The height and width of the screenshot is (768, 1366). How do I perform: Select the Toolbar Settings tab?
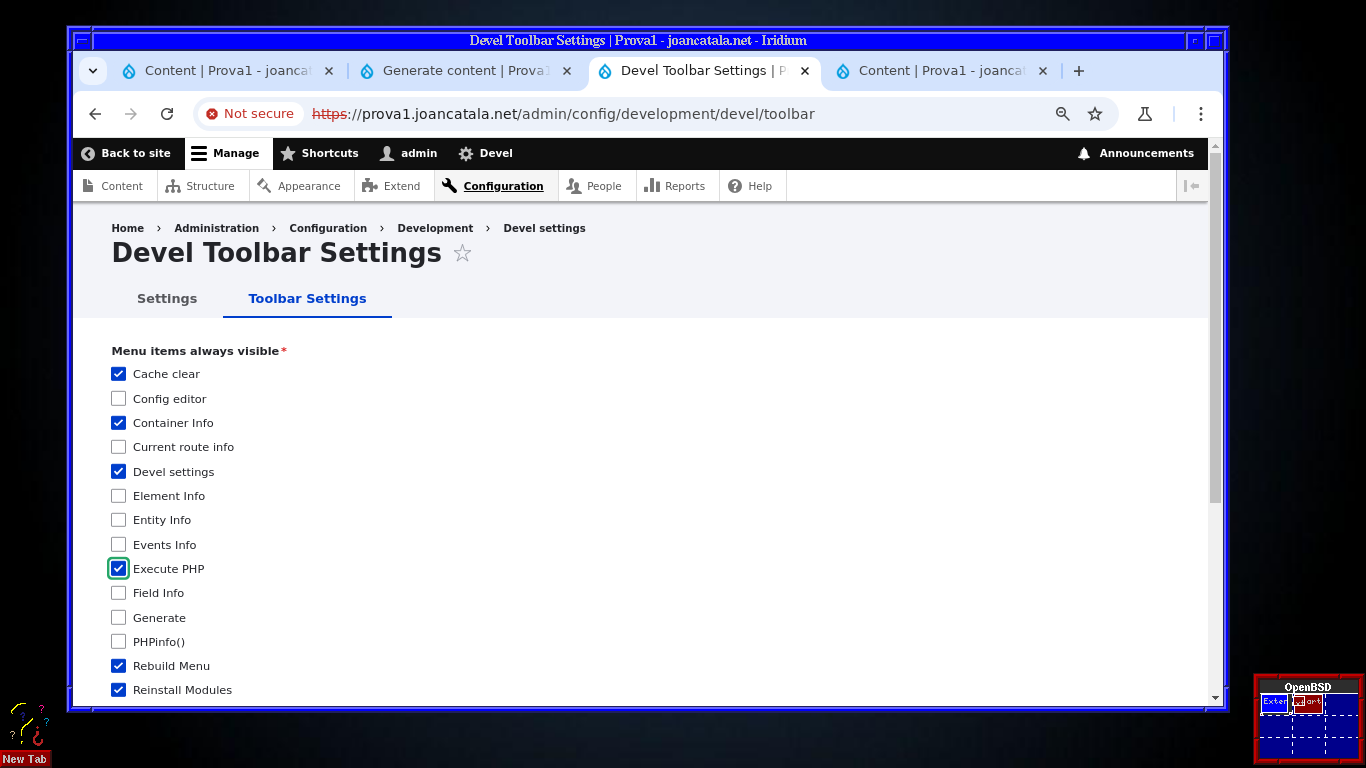(x=307, y=299)
